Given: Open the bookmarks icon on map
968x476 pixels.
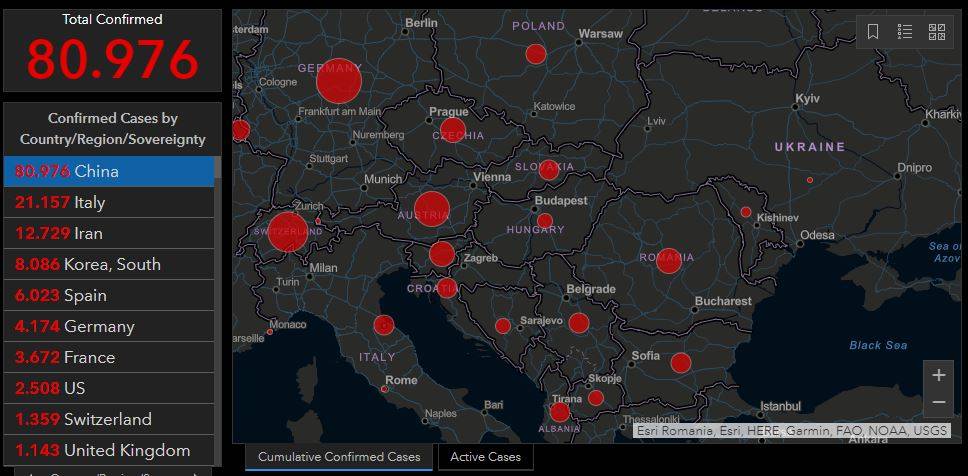Looking at the screenshot, I should (x=873, y=31).
